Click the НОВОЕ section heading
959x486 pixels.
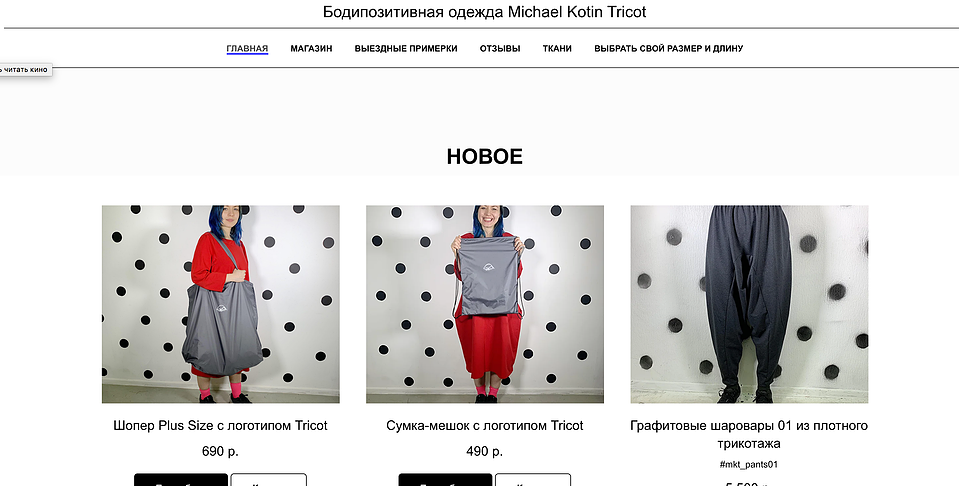(x=484, y=156)
